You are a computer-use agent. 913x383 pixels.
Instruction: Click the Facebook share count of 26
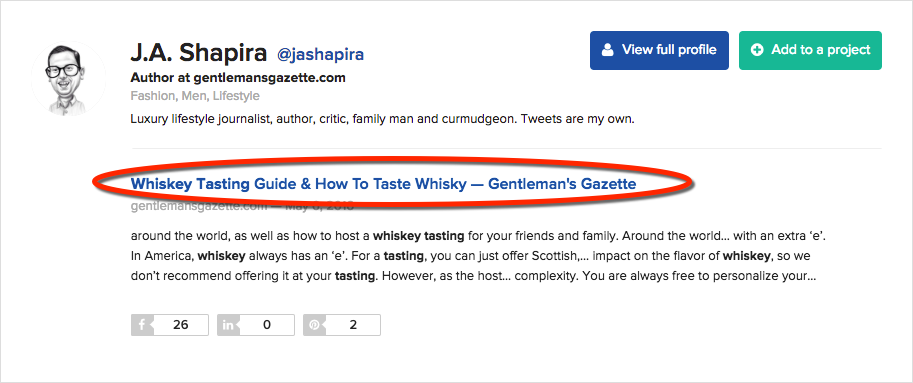click(x=181, y=325)
